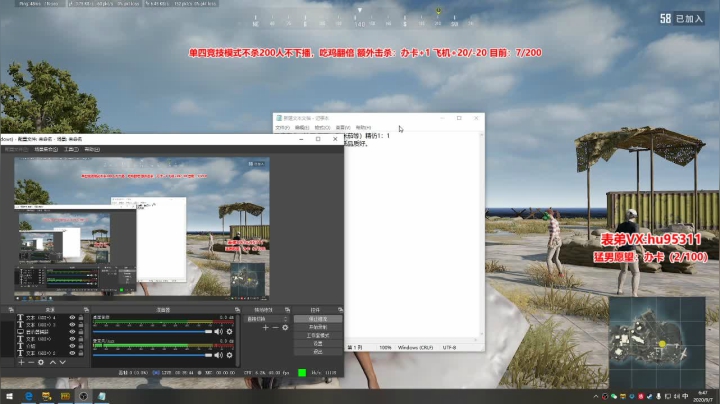The width and height of the screenshot is (720, 404).
Task: Switch to OBS Studio in taskbar
Action: click(x=83, y=396)
